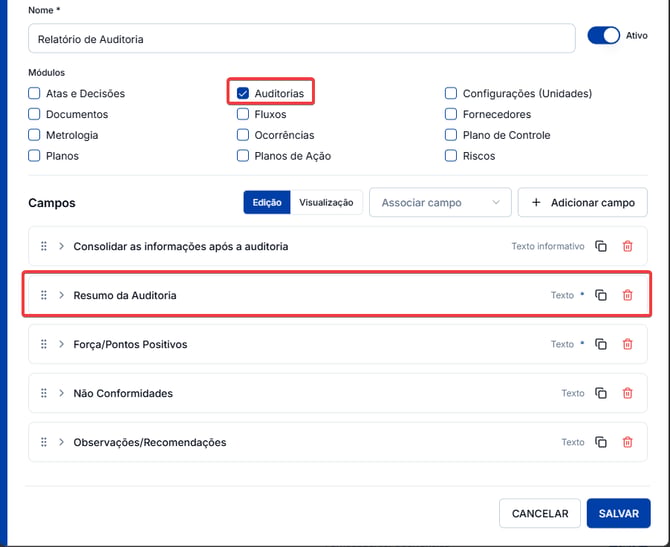Duplicate the Consolidar as informações field
This screenshot has width=670, height=547.
point(601,246)
